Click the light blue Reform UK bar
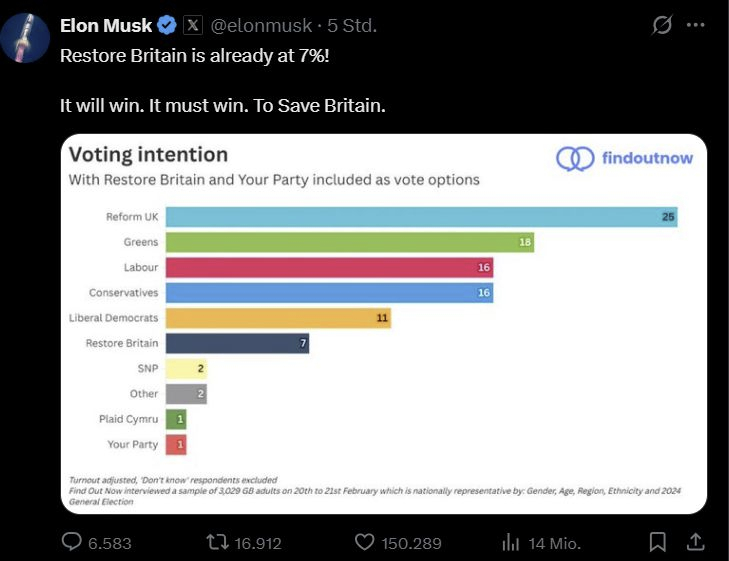 pyautogui.click(x=420, y=216)
